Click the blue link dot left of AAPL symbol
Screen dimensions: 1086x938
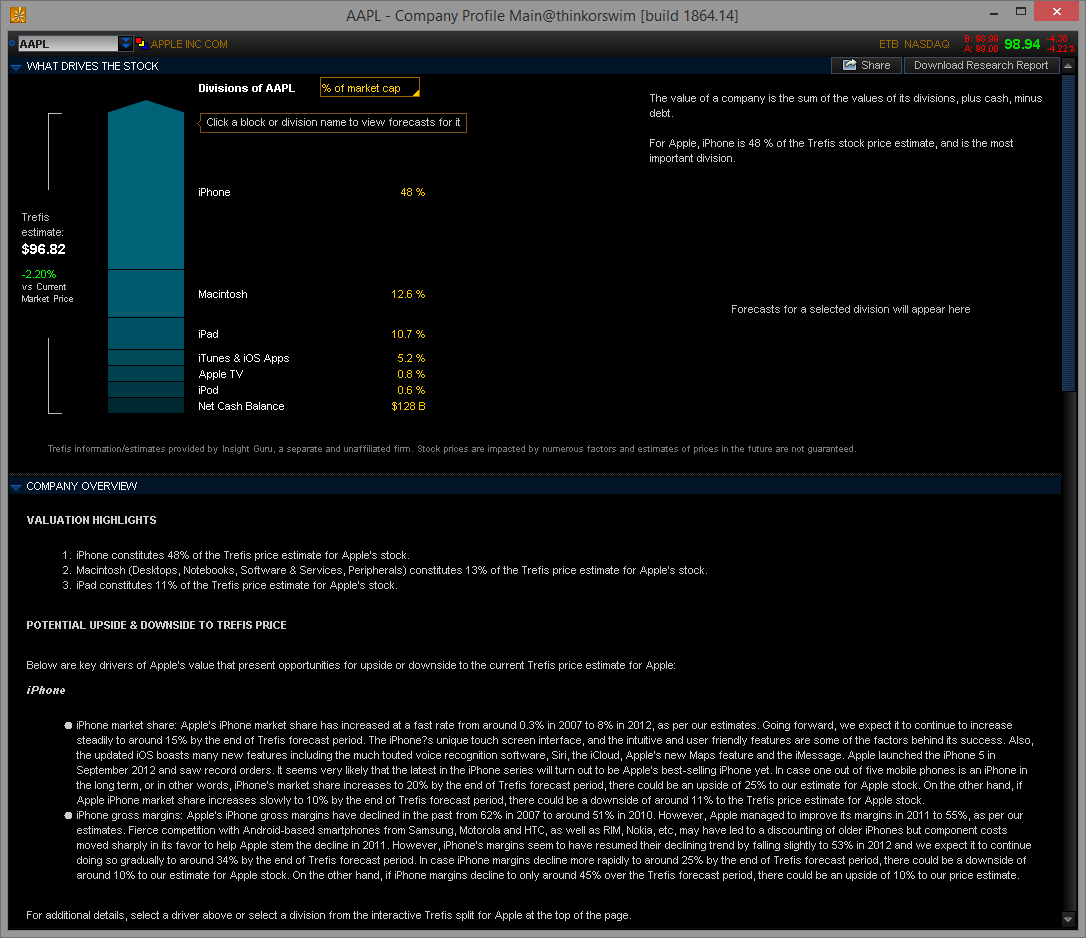coord(12,44)
